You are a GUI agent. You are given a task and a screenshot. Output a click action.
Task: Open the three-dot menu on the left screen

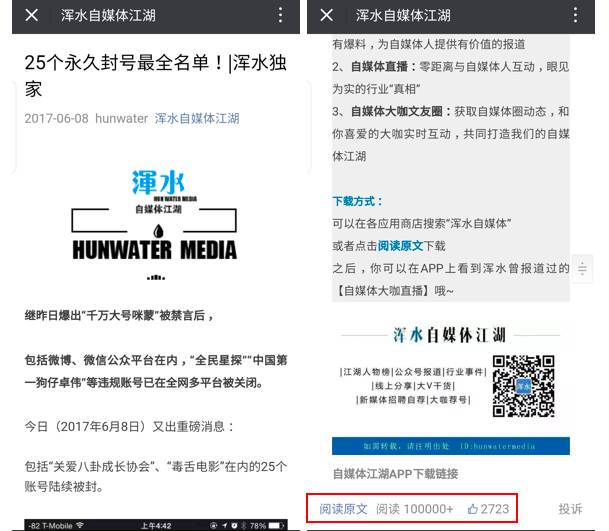point(280,15)
